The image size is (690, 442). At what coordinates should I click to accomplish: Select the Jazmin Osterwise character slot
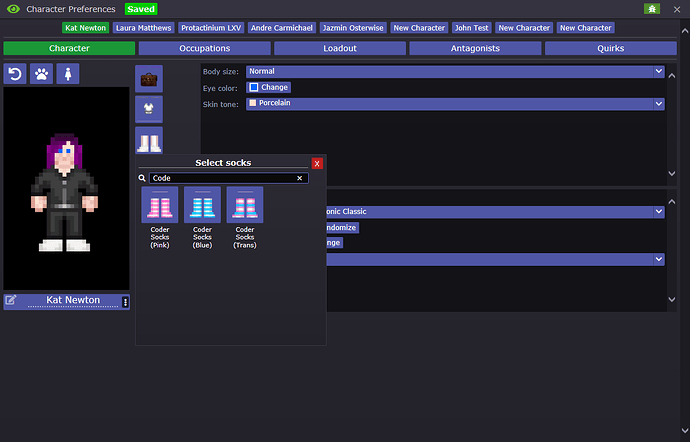pos(353,28)
